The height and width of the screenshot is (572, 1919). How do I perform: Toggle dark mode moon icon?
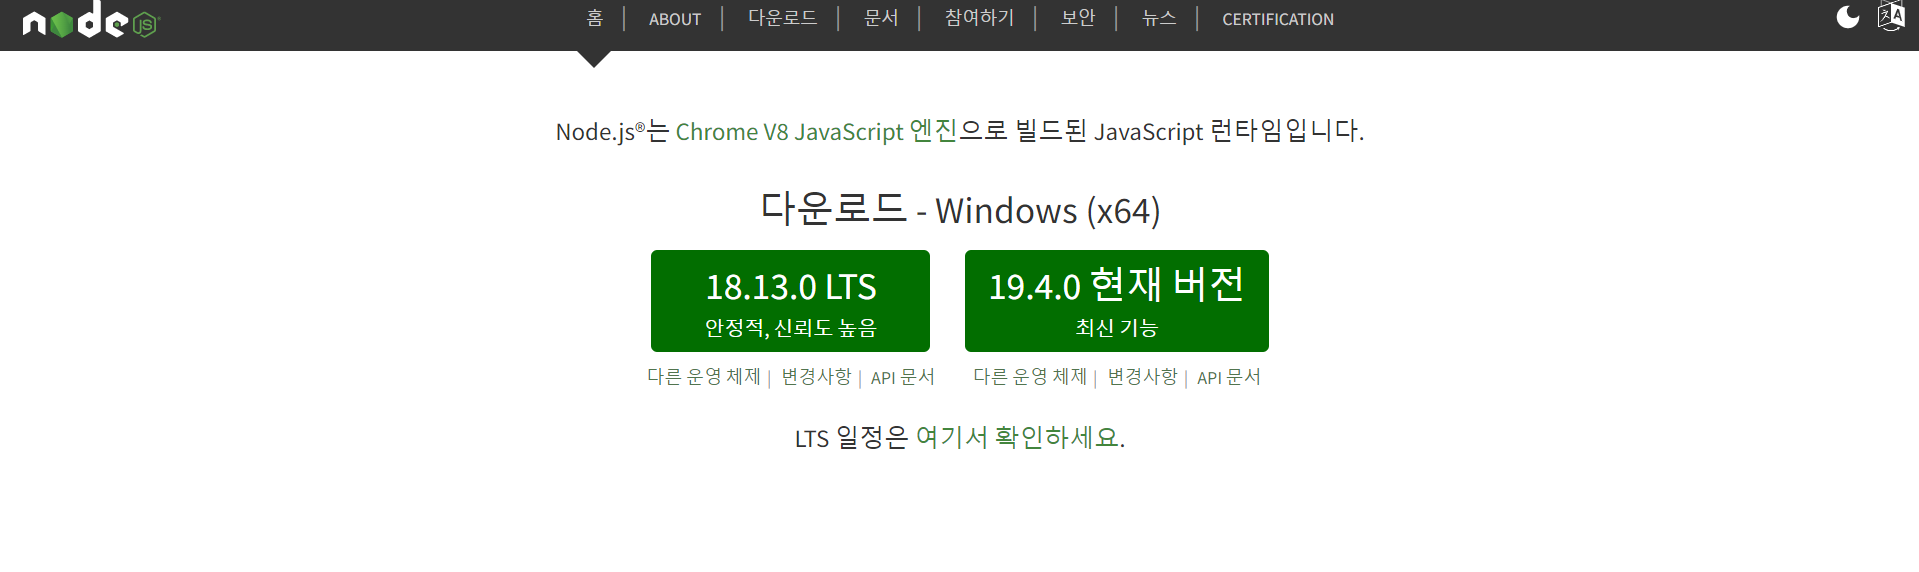[x=1848, y=17]
